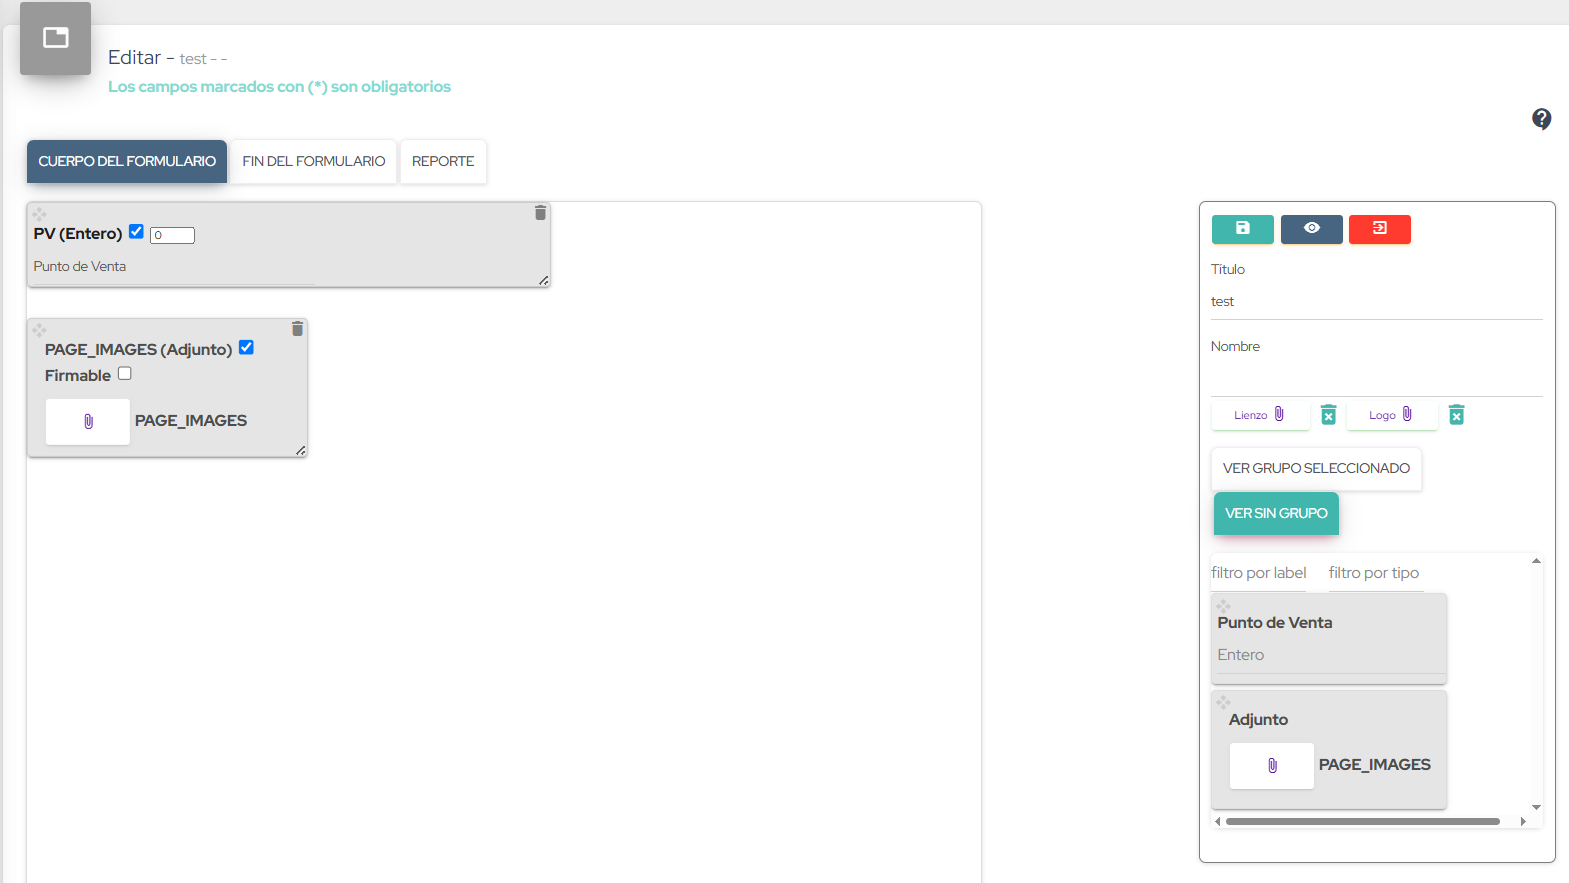Click paperclip attach button in PAGE_IMAGES canvas field
Screen dimensions: 1569x883
[x=88, y=422]
